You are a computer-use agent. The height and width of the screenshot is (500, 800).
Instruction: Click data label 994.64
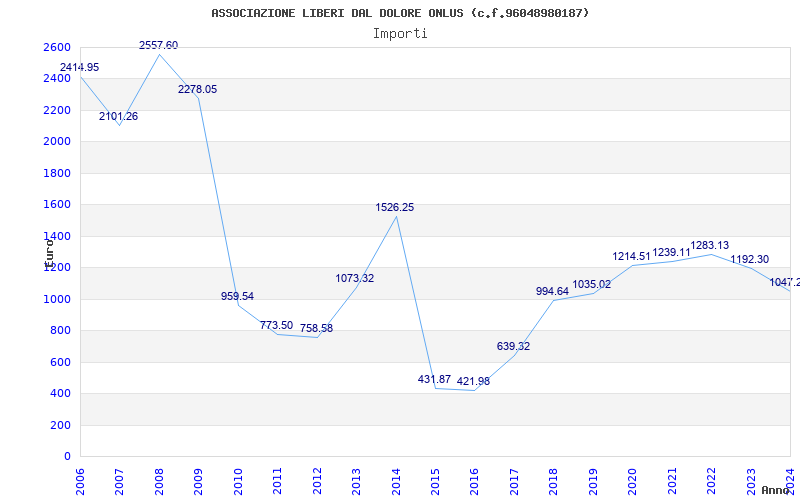click(x=552, y=291)
